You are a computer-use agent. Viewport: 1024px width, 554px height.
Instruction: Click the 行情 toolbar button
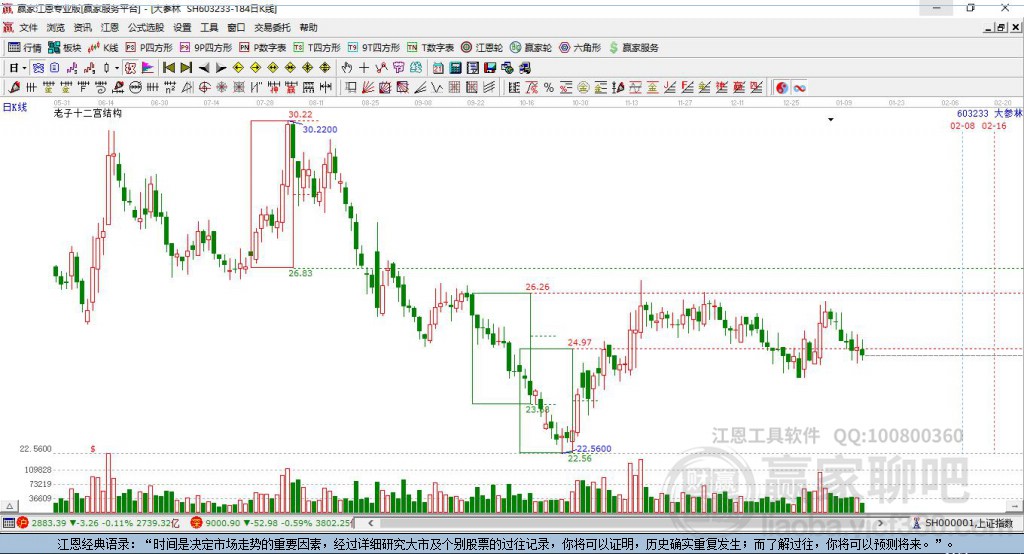click(25, 48)
